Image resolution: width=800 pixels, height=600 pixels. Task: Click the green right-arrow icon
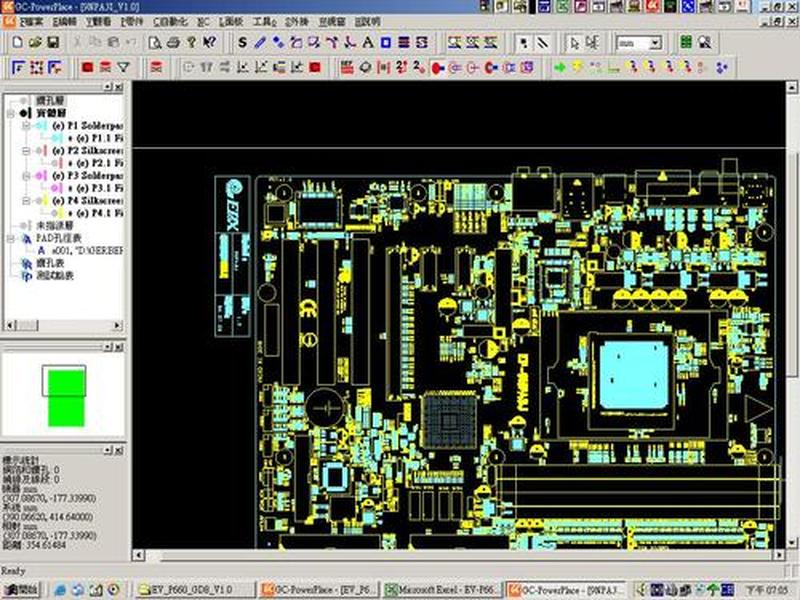tap(559, 67)
